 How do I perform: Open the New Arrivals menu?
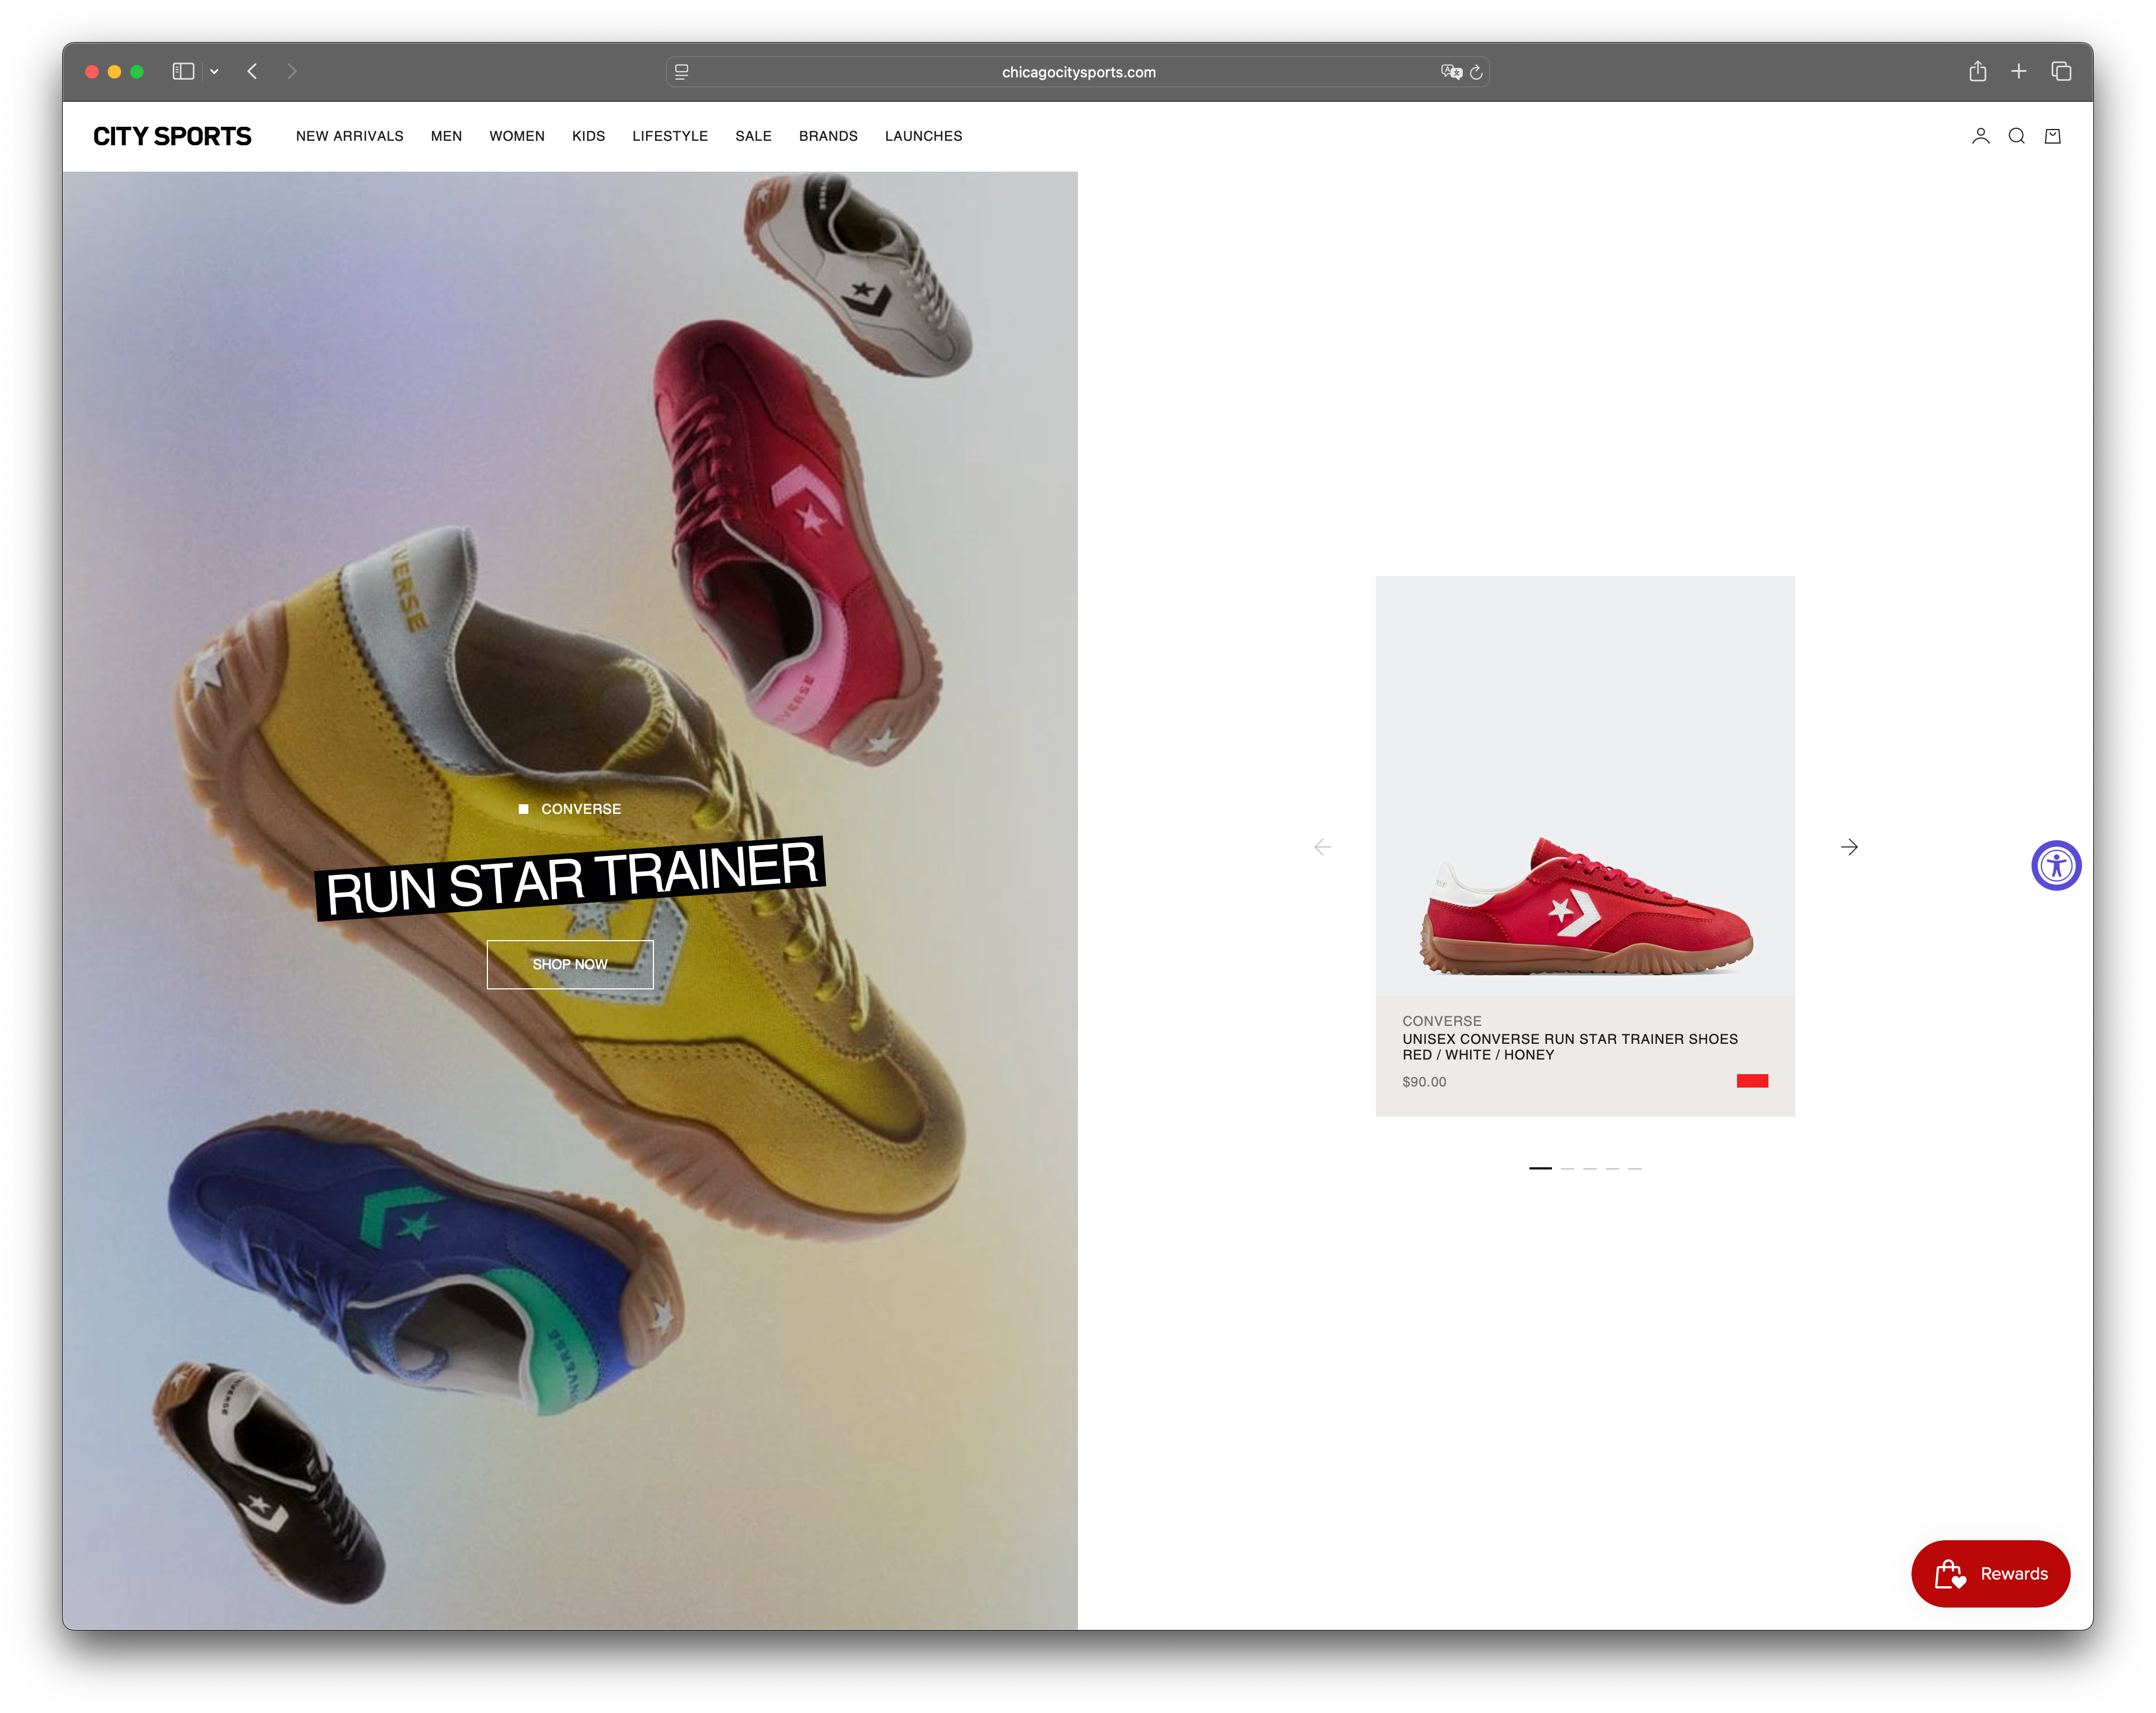(x=349, y=136)
